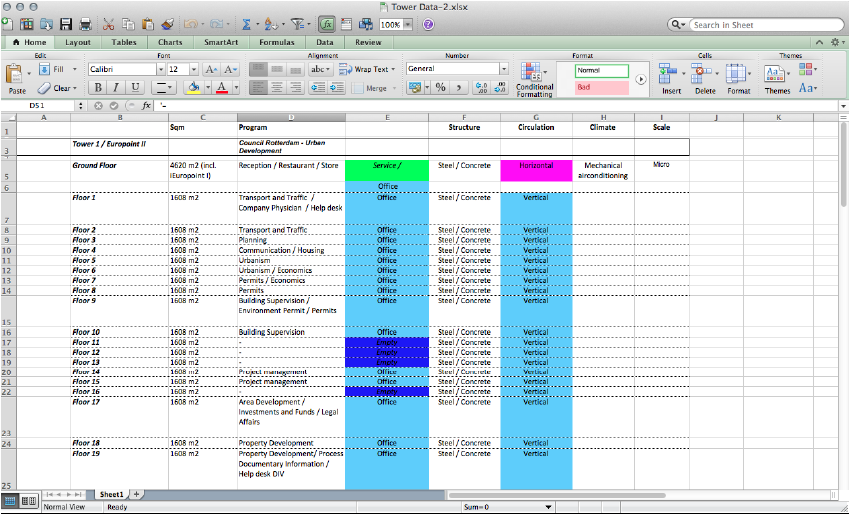850x514 pixels.
Task: Open the Fill options dropdown
Action: (x=75, y=69)
